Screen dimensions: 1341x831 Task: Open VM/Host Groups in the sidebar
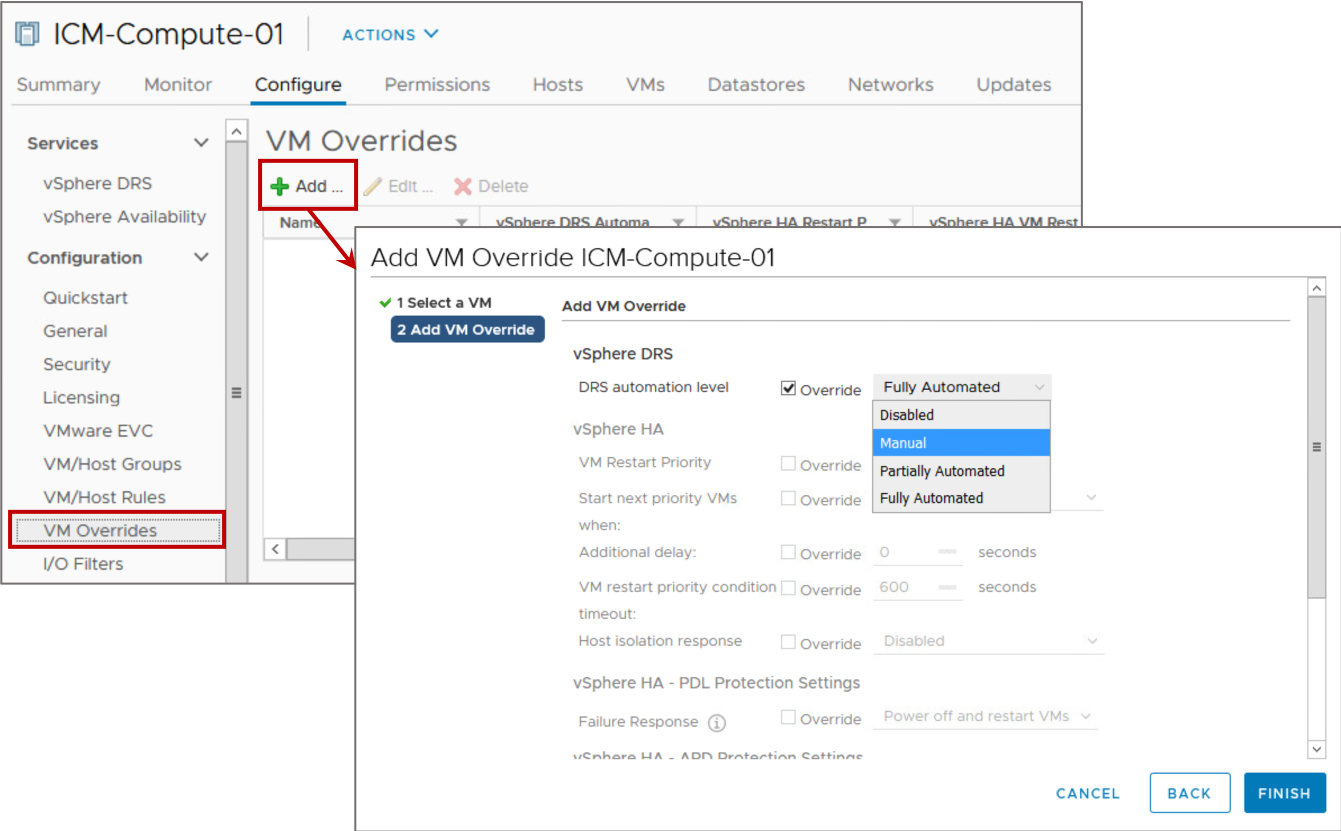[113, 463]
